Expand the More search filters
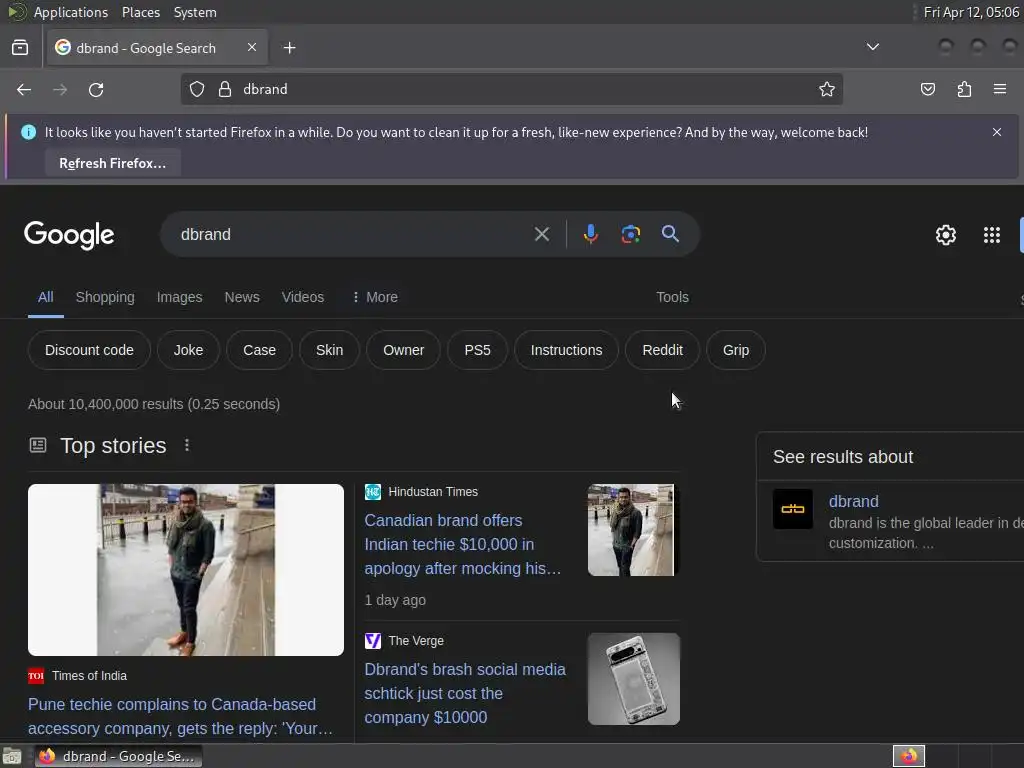 [x=375, y=297]
